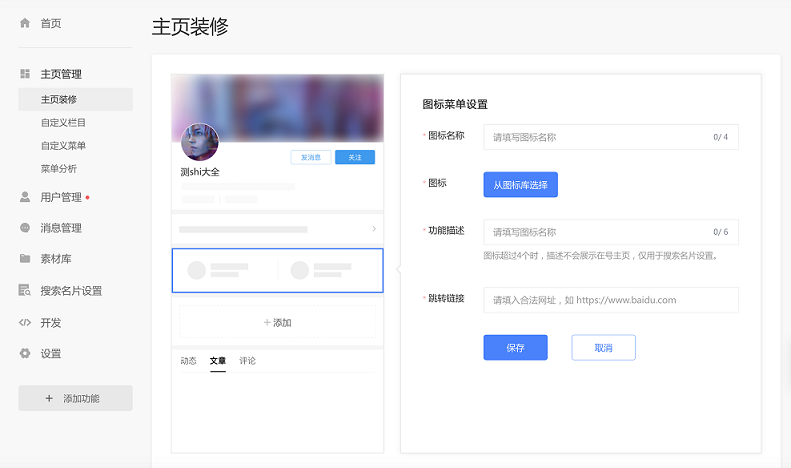Go to 自定义菜单 submenu item
This screenshot has height=468, width=791.
[63, 145]
